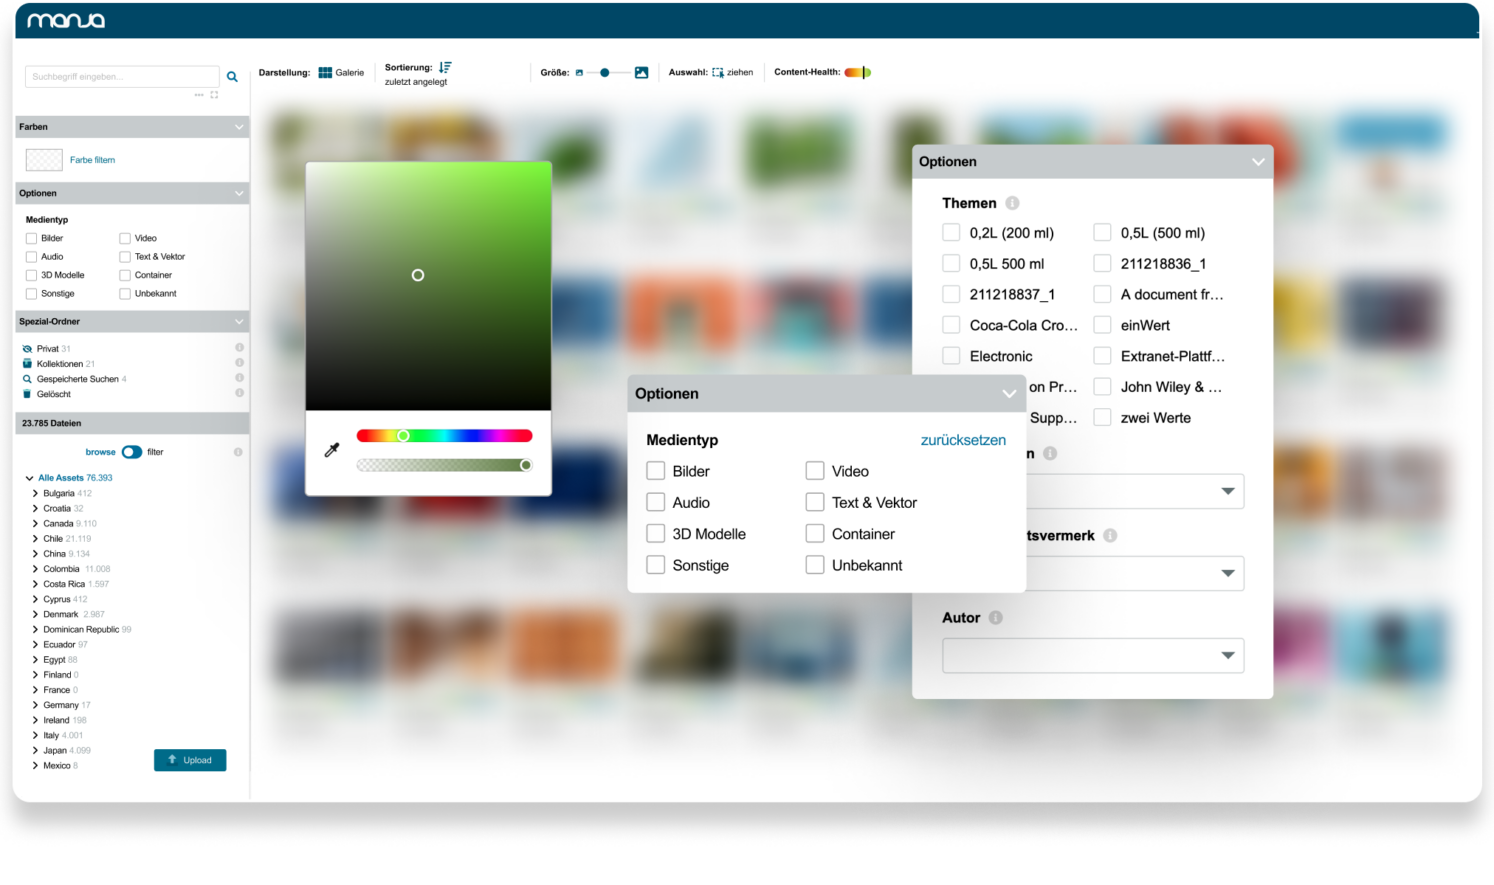Change sort order with Sortierung icon
The height and width of the screenshot is (885, 1494).
[445, 67]
